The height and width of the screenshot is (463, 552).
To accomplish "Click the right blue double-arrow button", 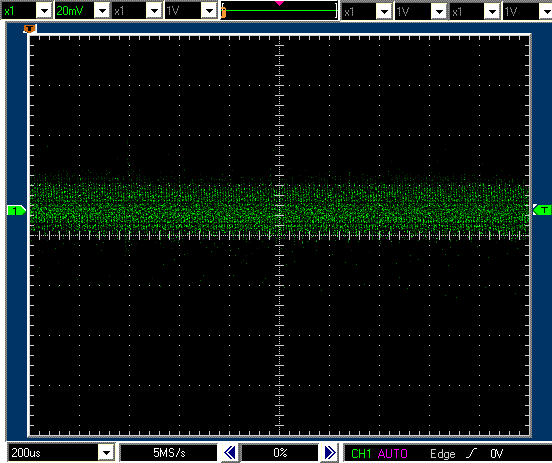I will coord(330,452).
